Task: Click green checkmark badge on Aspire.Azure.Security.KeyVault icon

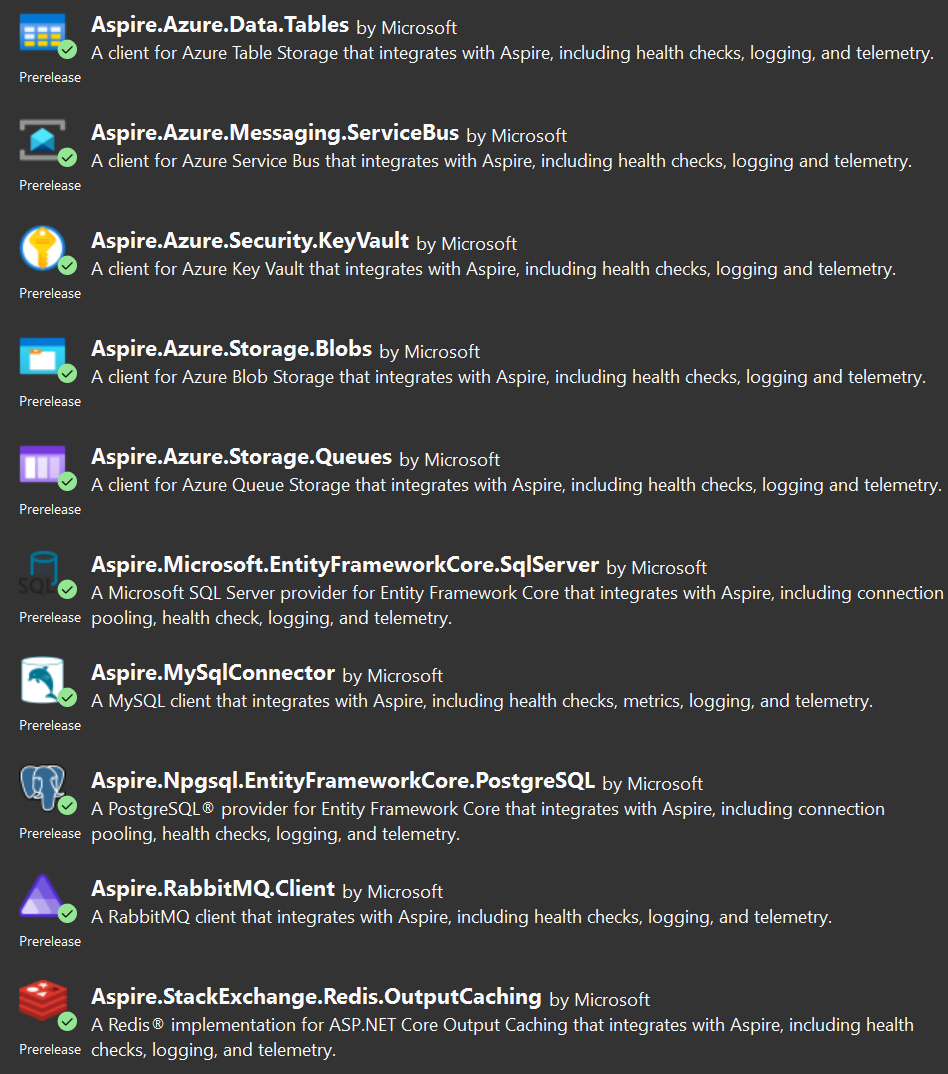Action: click(67, 266)
